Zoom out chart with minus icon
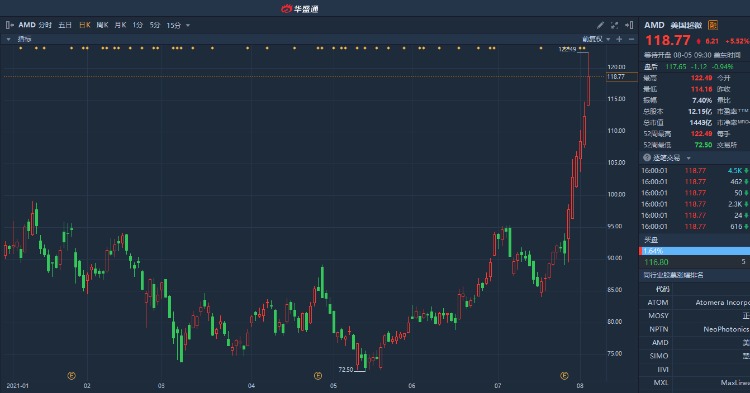The height and width of the screenshot is (393, 750). point(631,39)
